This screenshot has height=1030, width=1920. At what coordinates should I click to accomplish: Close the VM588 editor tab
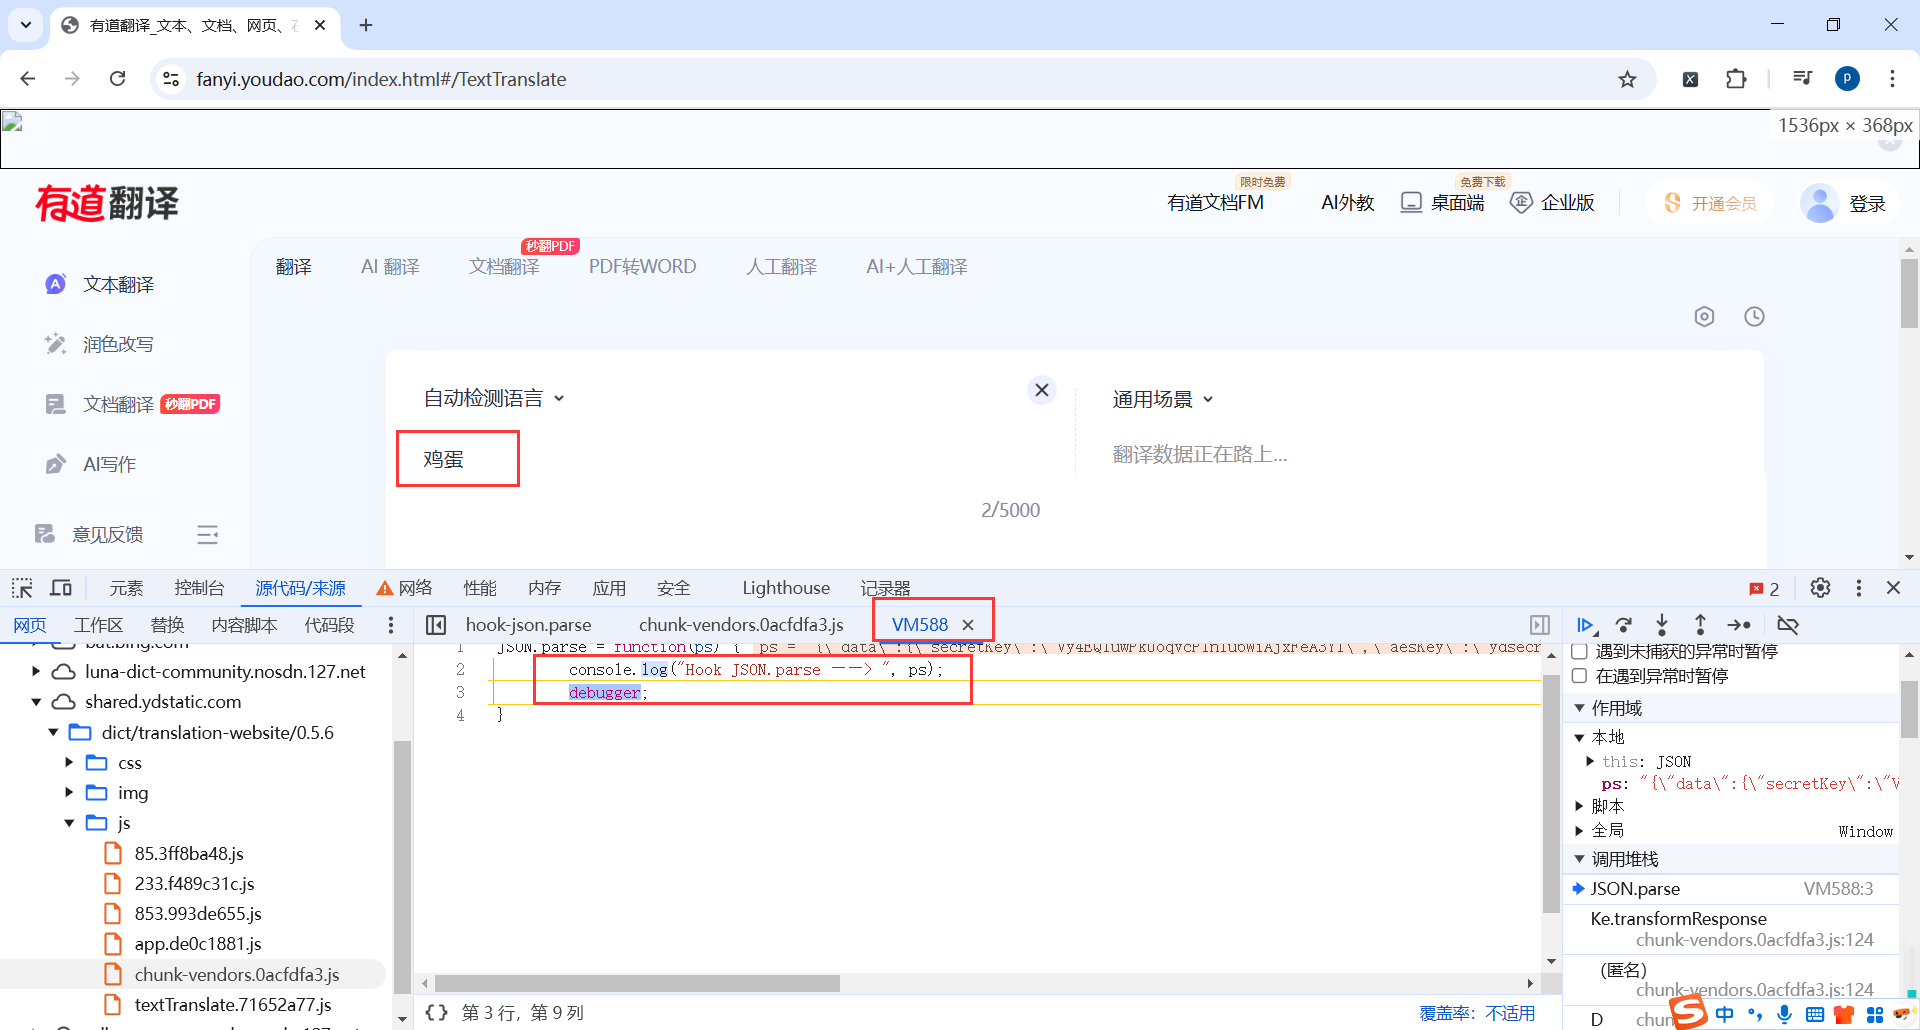pyautogui.click(x=968, y=625)
